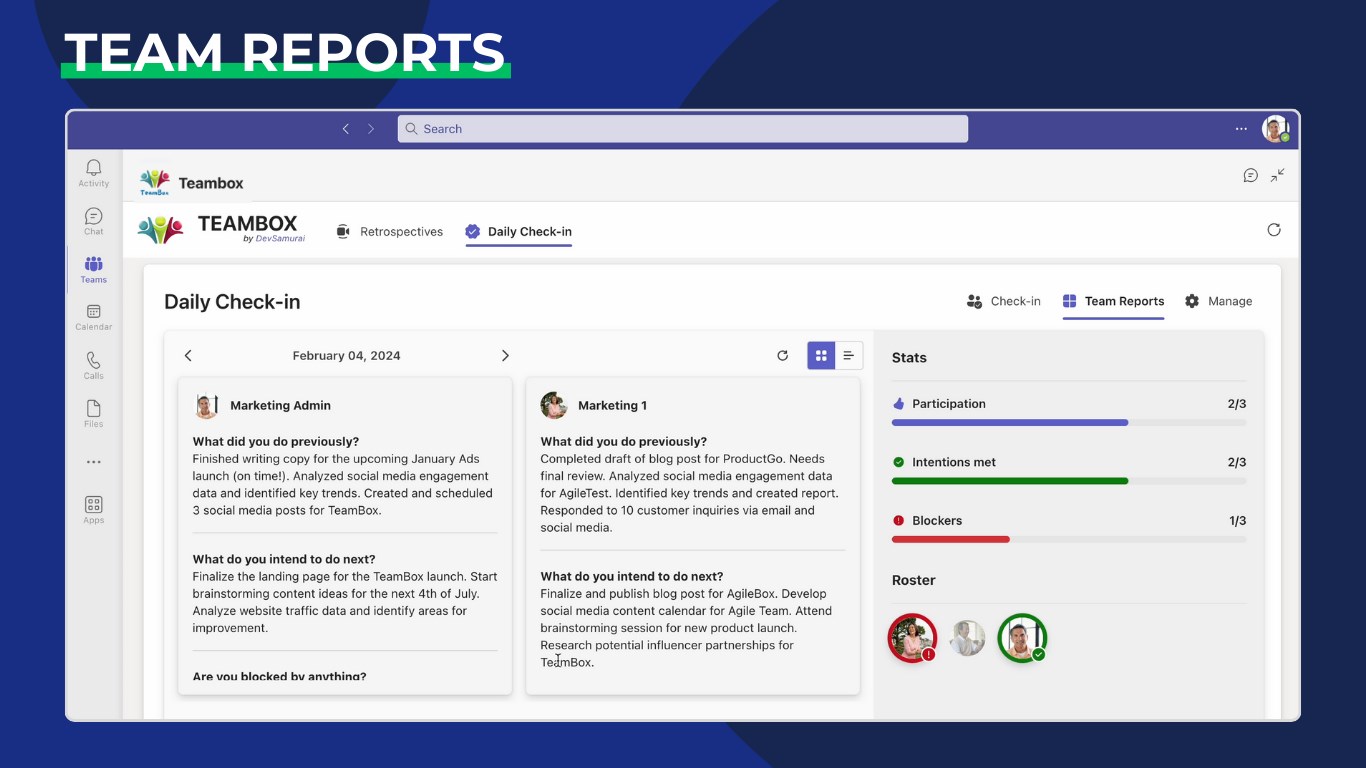Click the Participation 2/3 value
Screen dimensions: 1366x768
coord(1237,404)
